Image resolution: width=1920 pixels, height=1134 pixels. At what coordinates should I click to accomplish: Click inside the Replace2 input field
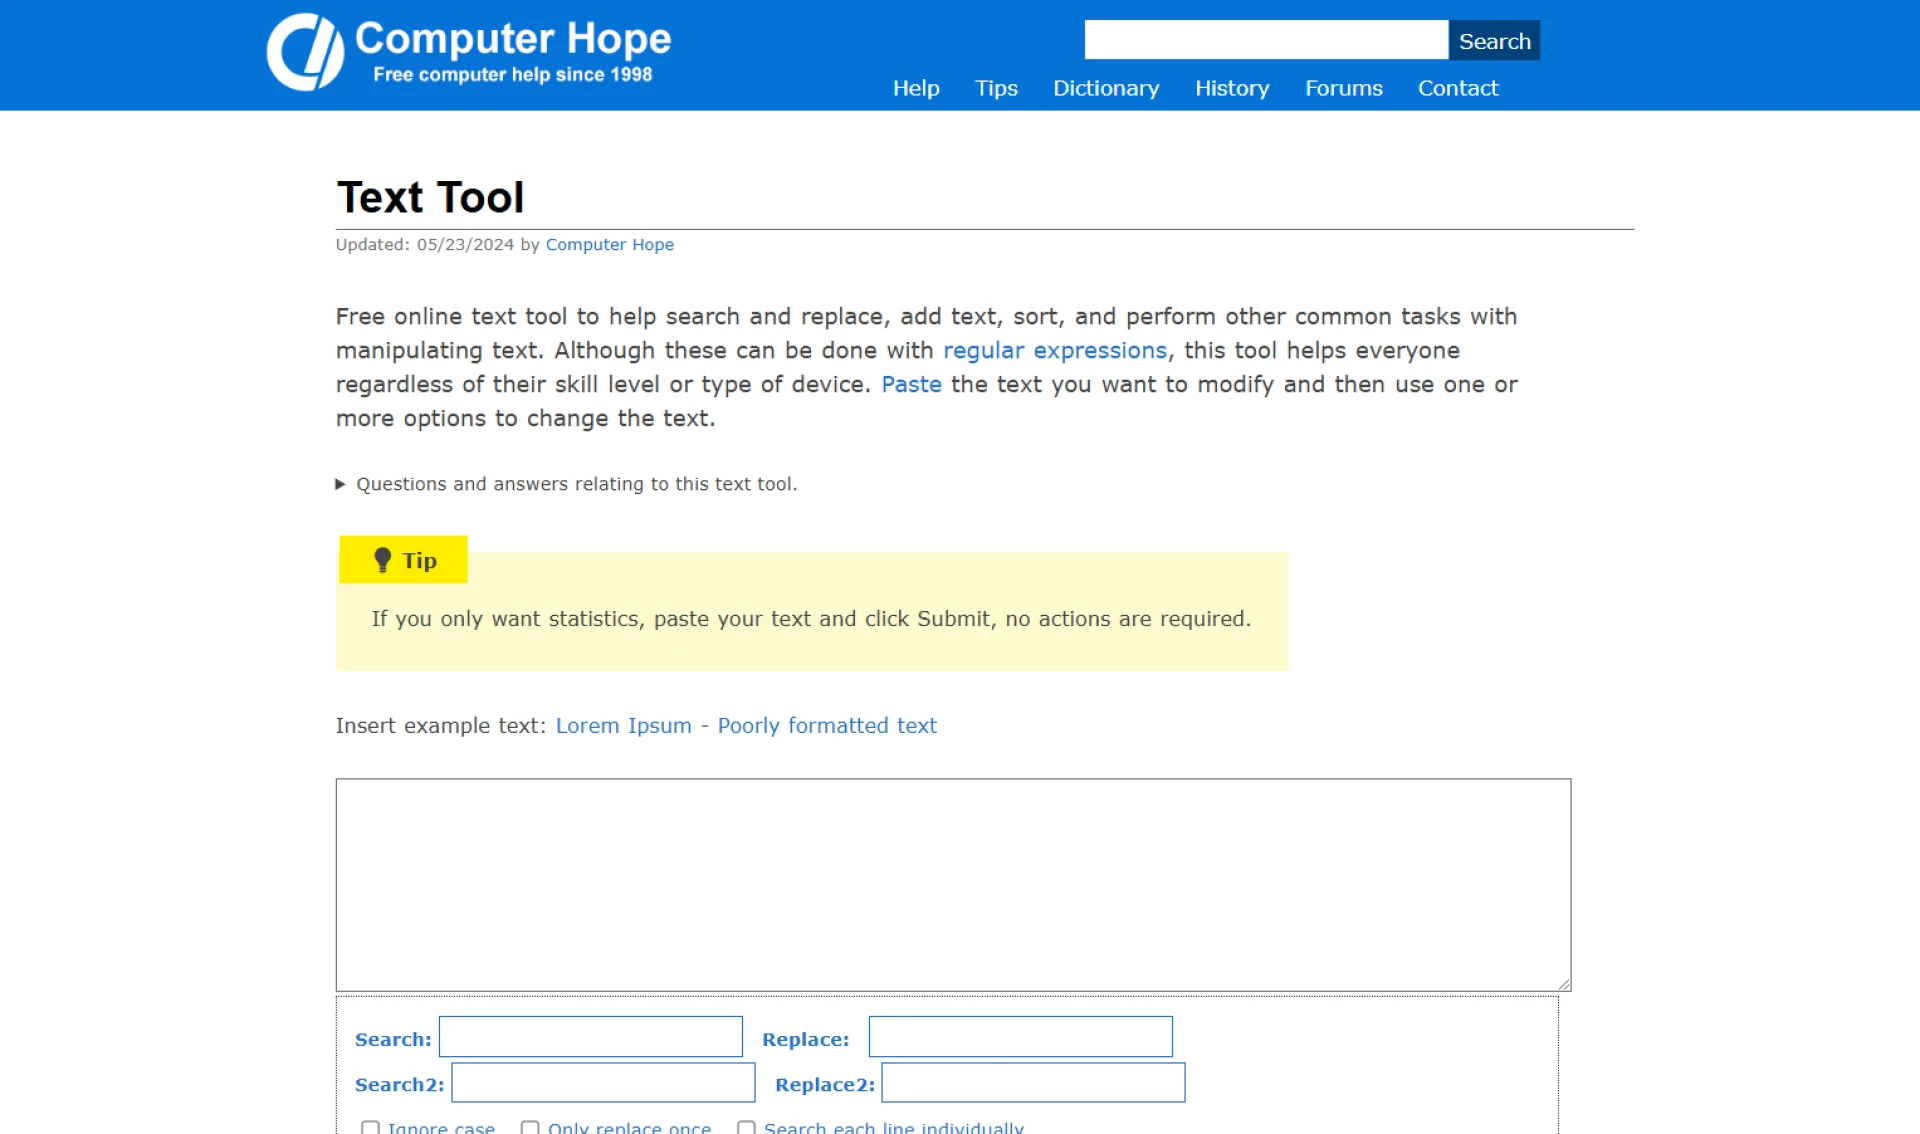[1032, 1082]
